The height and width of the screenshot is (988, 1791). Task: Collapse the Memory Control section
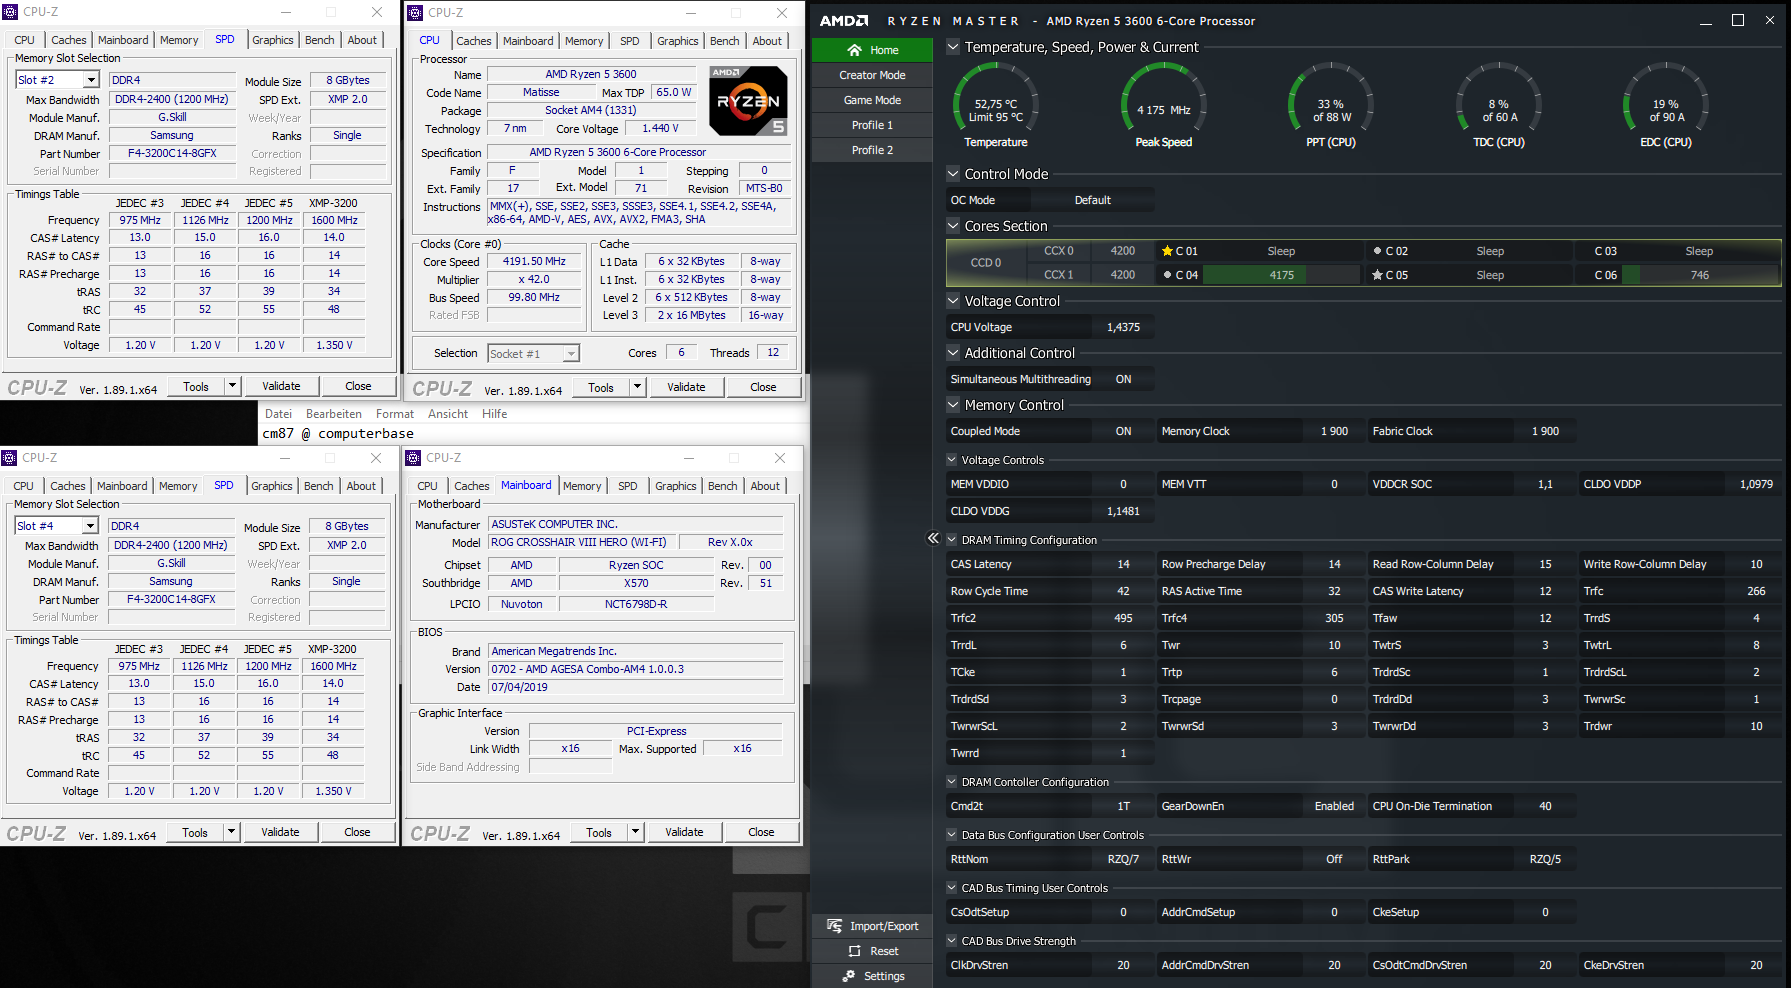tap(953, 405)
